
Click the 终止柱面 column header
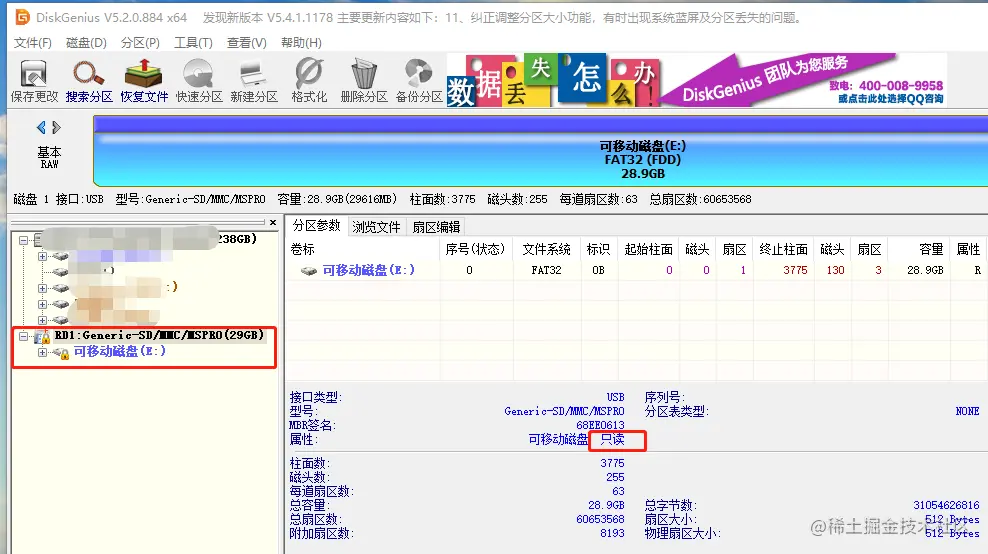point(783,250)
